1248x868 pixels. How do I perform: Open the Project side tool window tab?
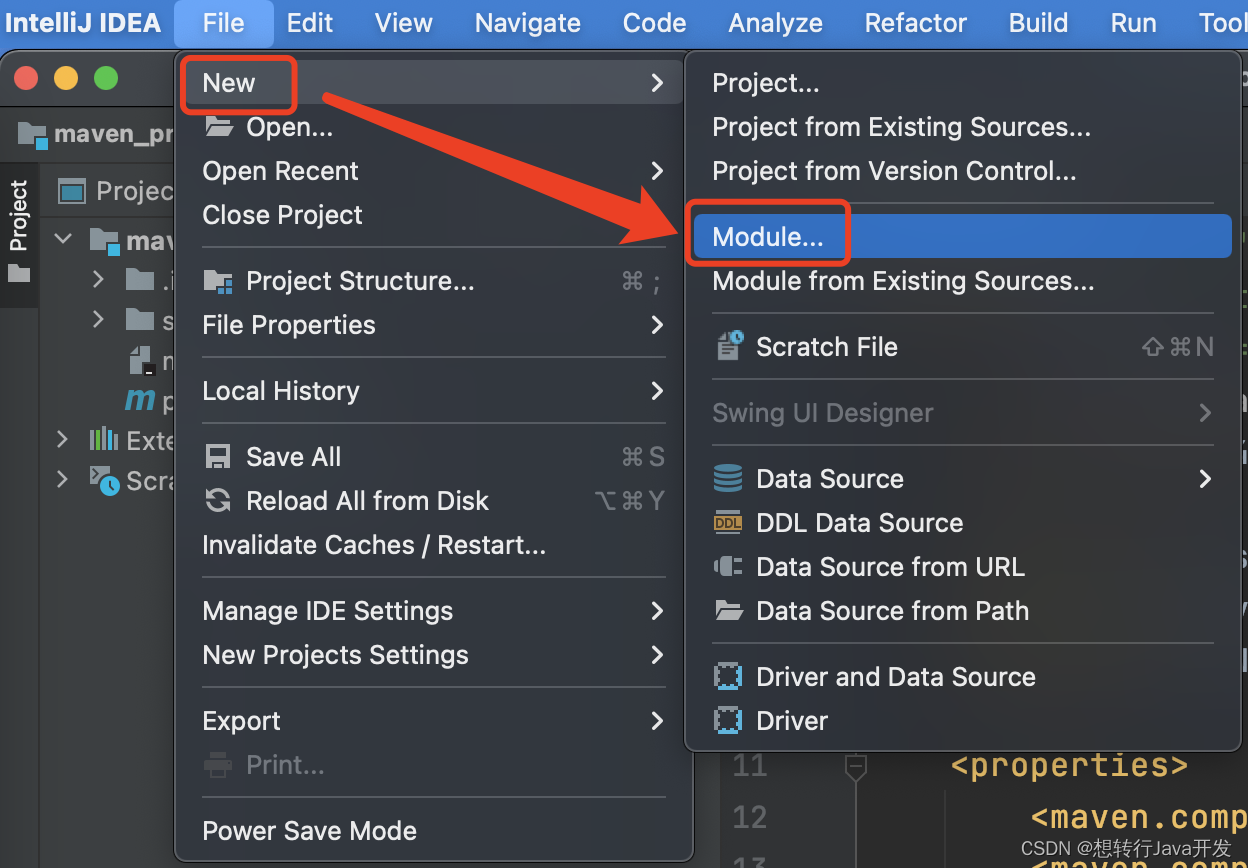(19, 230)
